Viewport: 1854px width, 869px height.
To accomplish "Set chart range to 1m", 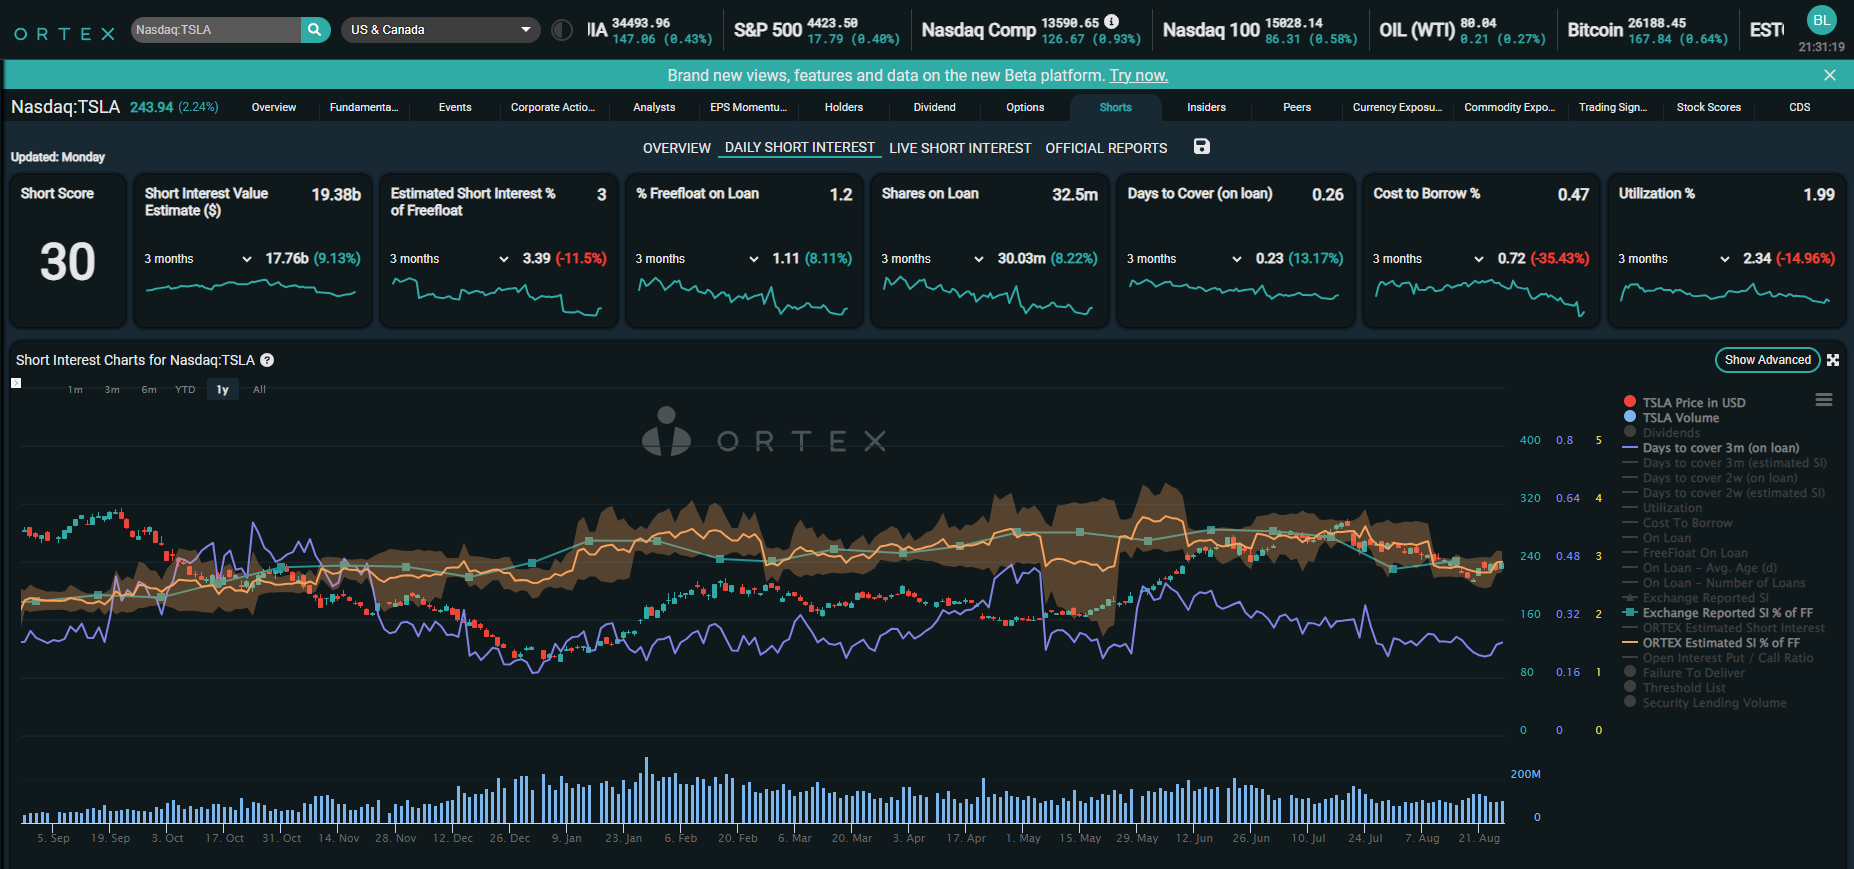I will (x=75, y=390).
